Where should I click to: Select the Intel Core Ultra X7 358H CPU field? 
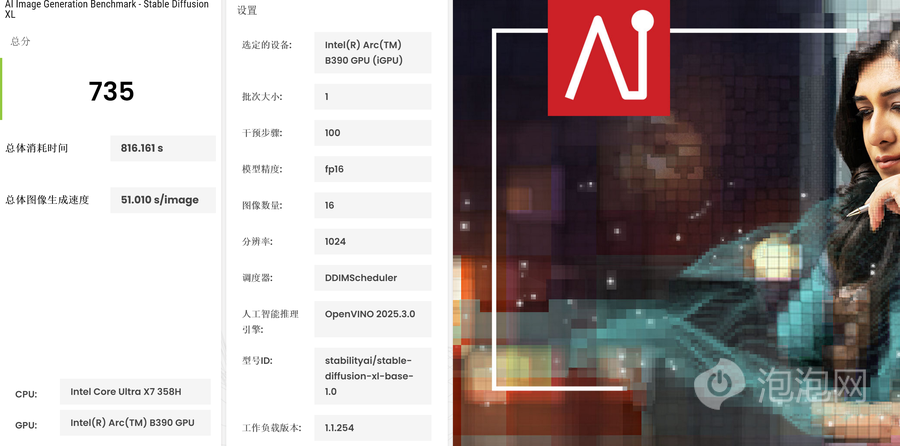click(135, 393)
